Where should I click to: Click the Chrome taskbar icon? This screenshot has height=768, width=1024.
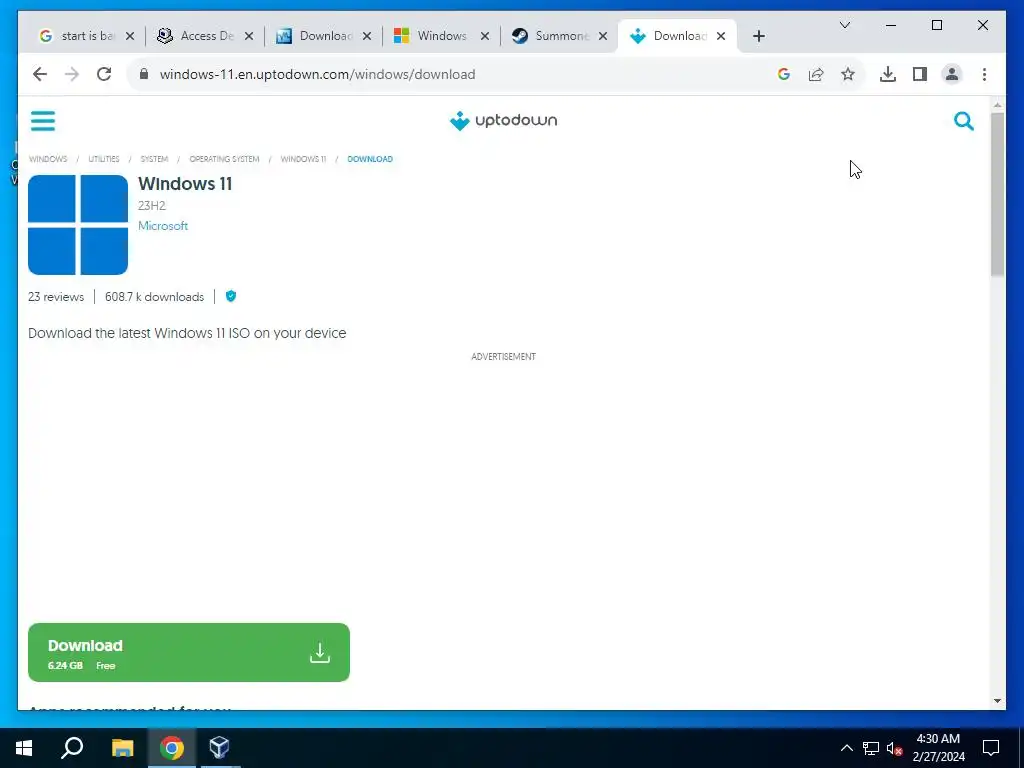pos(172,748)
